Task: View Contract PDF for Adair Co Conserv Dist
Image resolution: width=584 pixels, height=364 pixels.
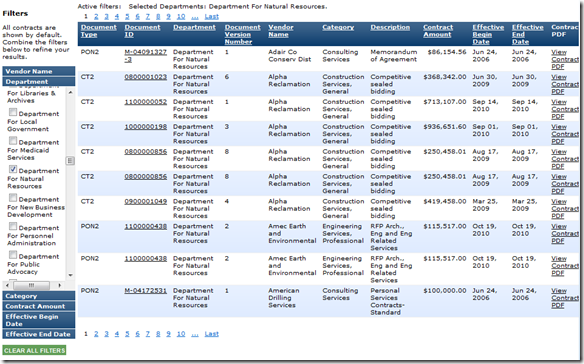Action: coord(565,59)
